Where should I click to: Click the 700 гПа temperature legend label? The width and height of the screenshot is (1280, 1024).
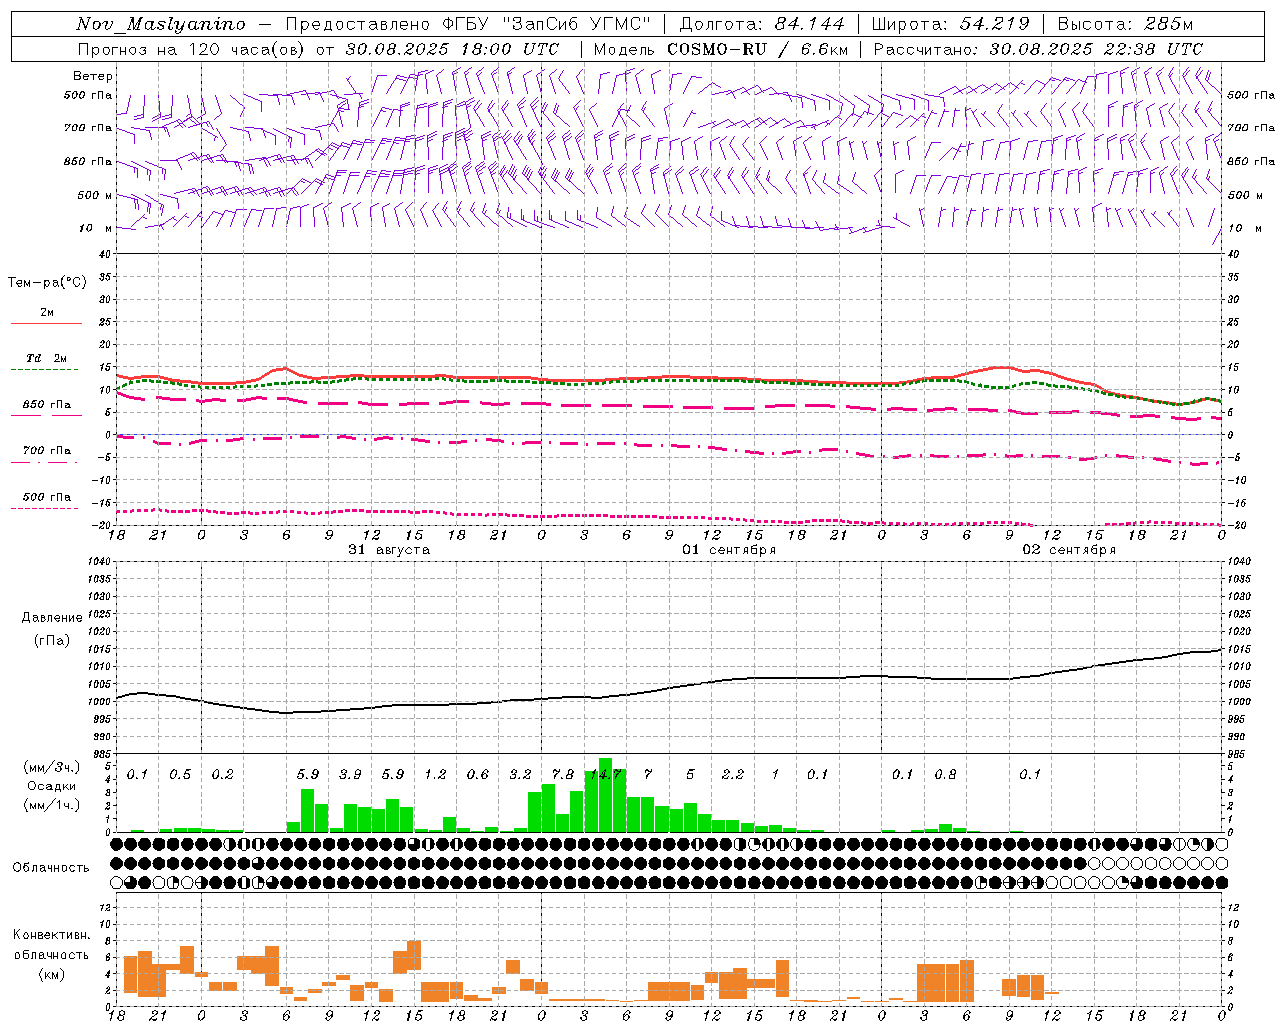tap(47, 450)
